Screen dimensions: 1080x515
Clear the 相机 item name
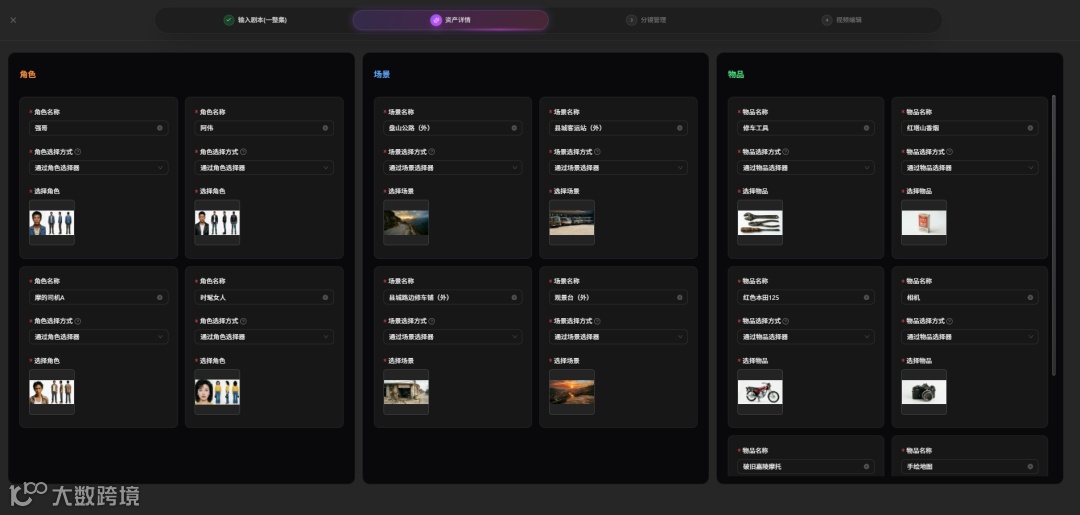(x=1030, y=297)
